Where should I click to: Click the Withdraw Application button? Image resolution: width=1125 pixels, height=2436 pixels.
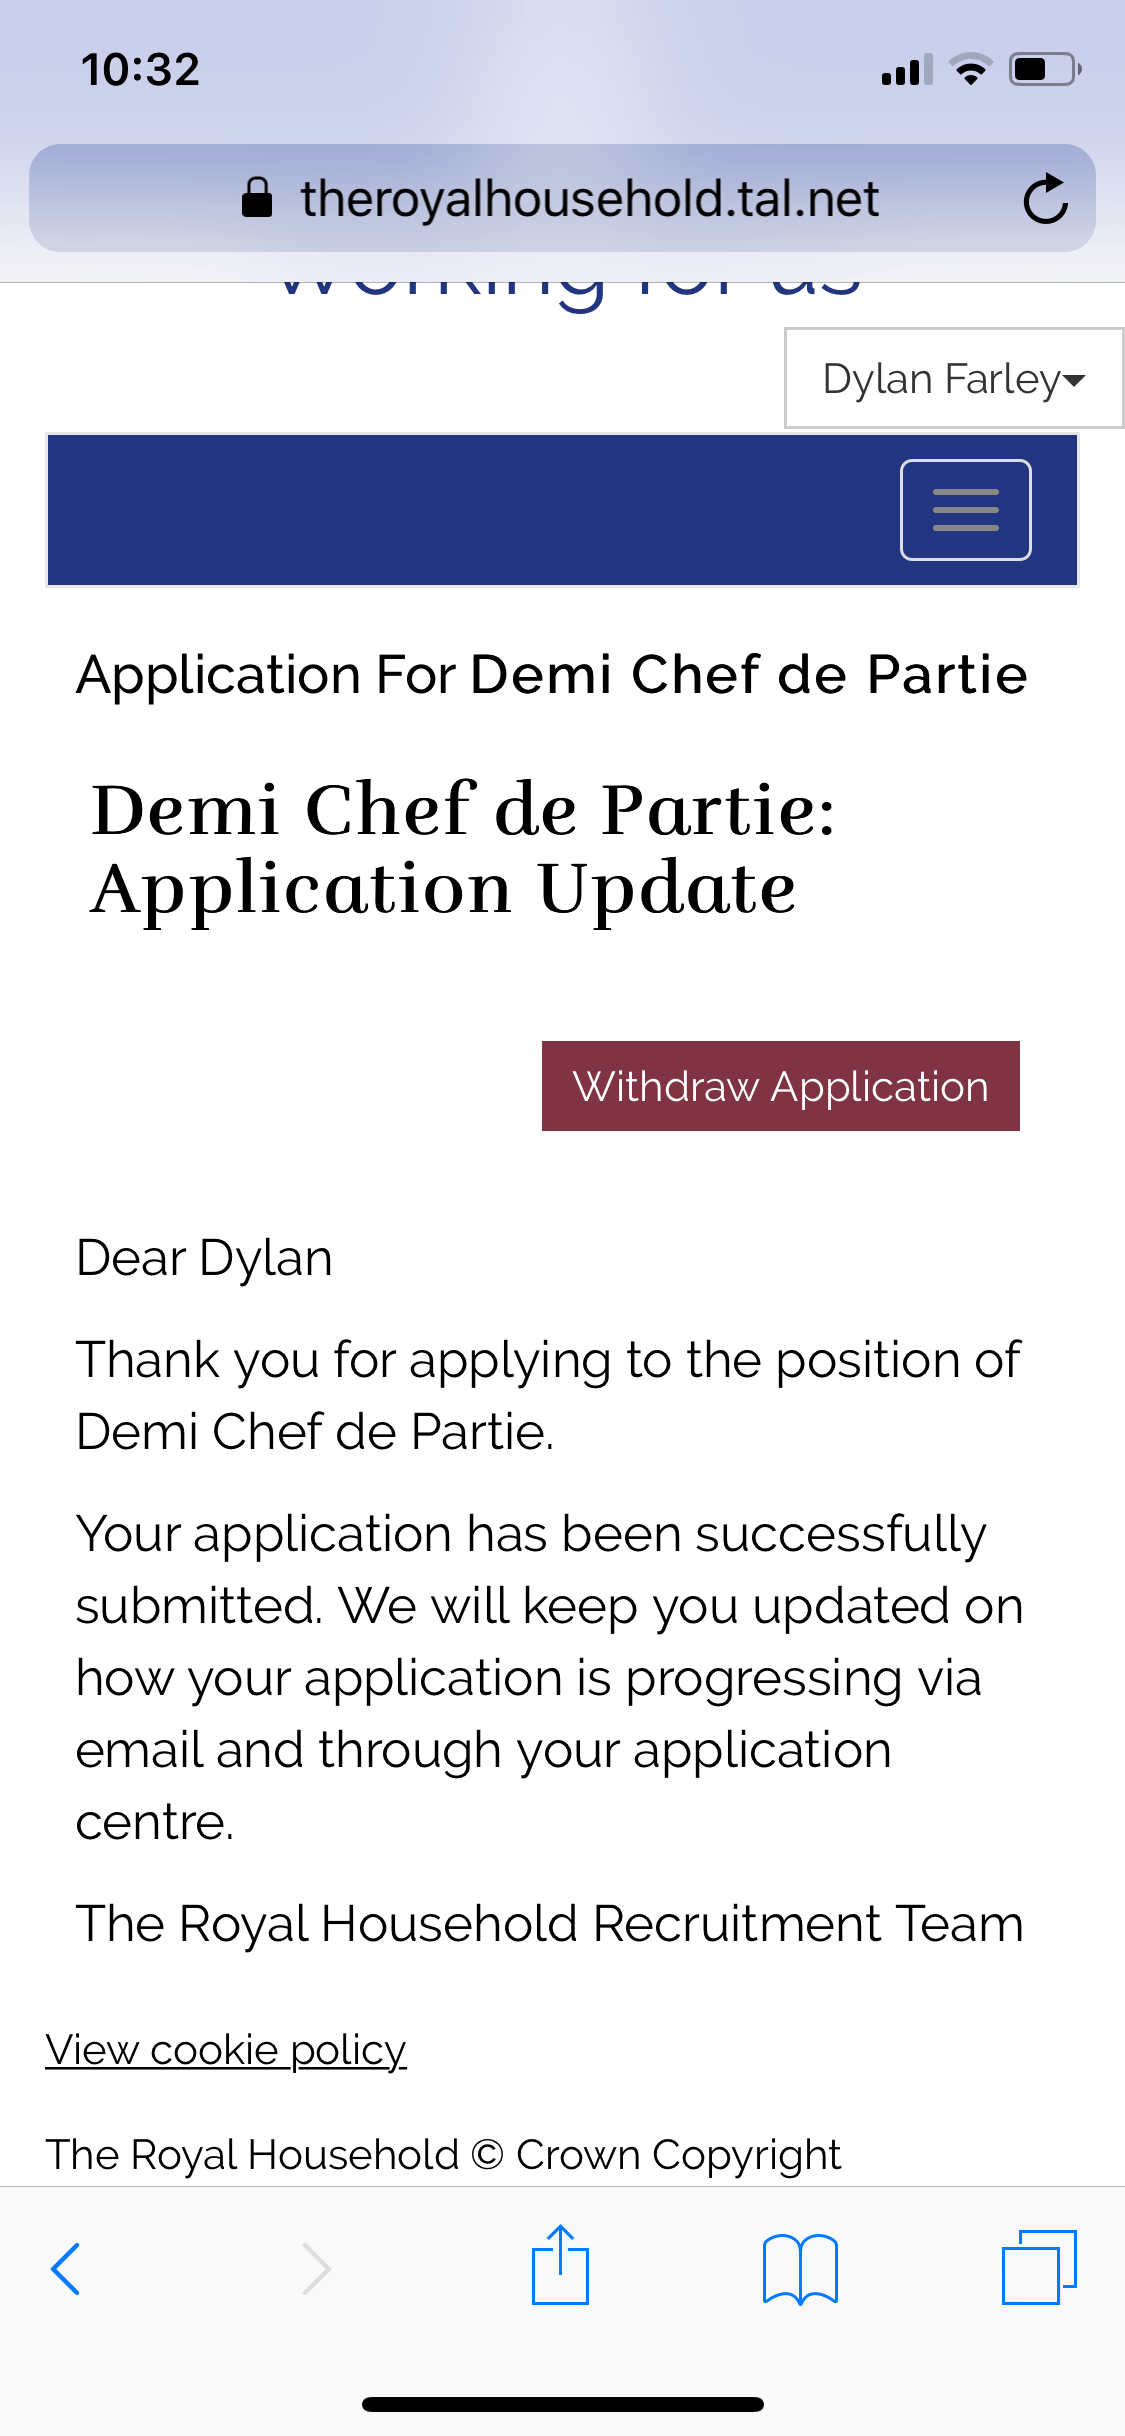(780, 1086)
